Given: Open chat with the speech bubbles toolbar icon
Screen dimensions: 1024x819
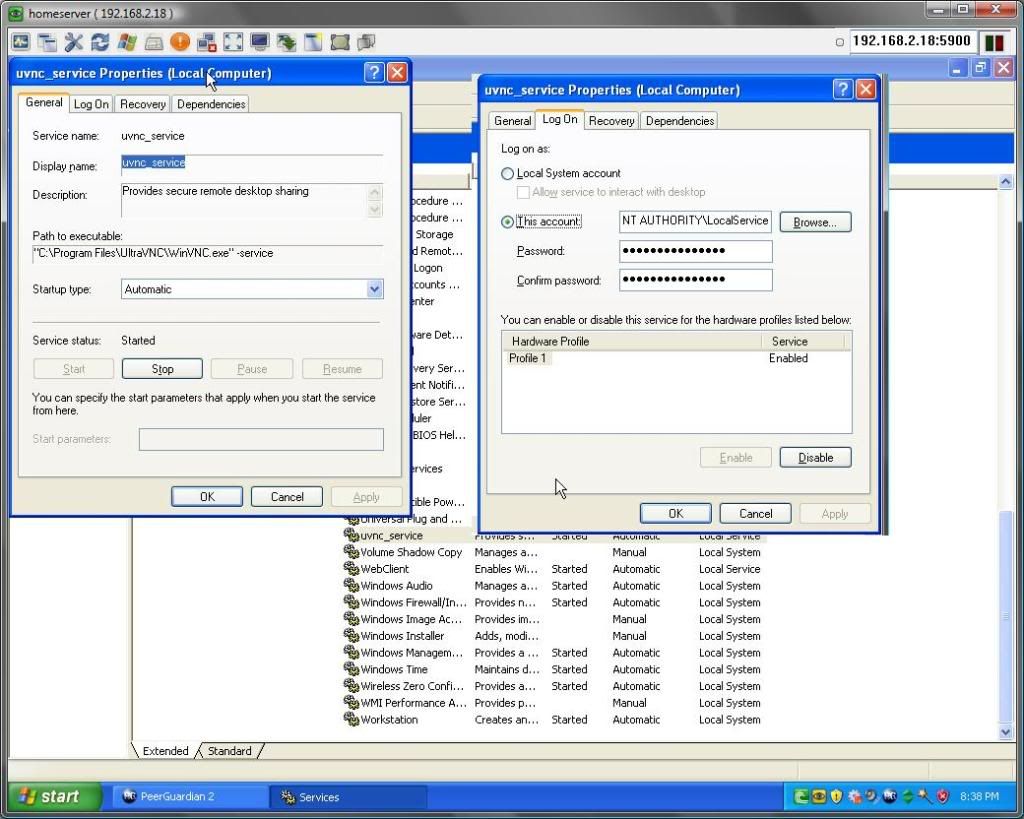Looking at the screenshot, I should coord(366,42).
